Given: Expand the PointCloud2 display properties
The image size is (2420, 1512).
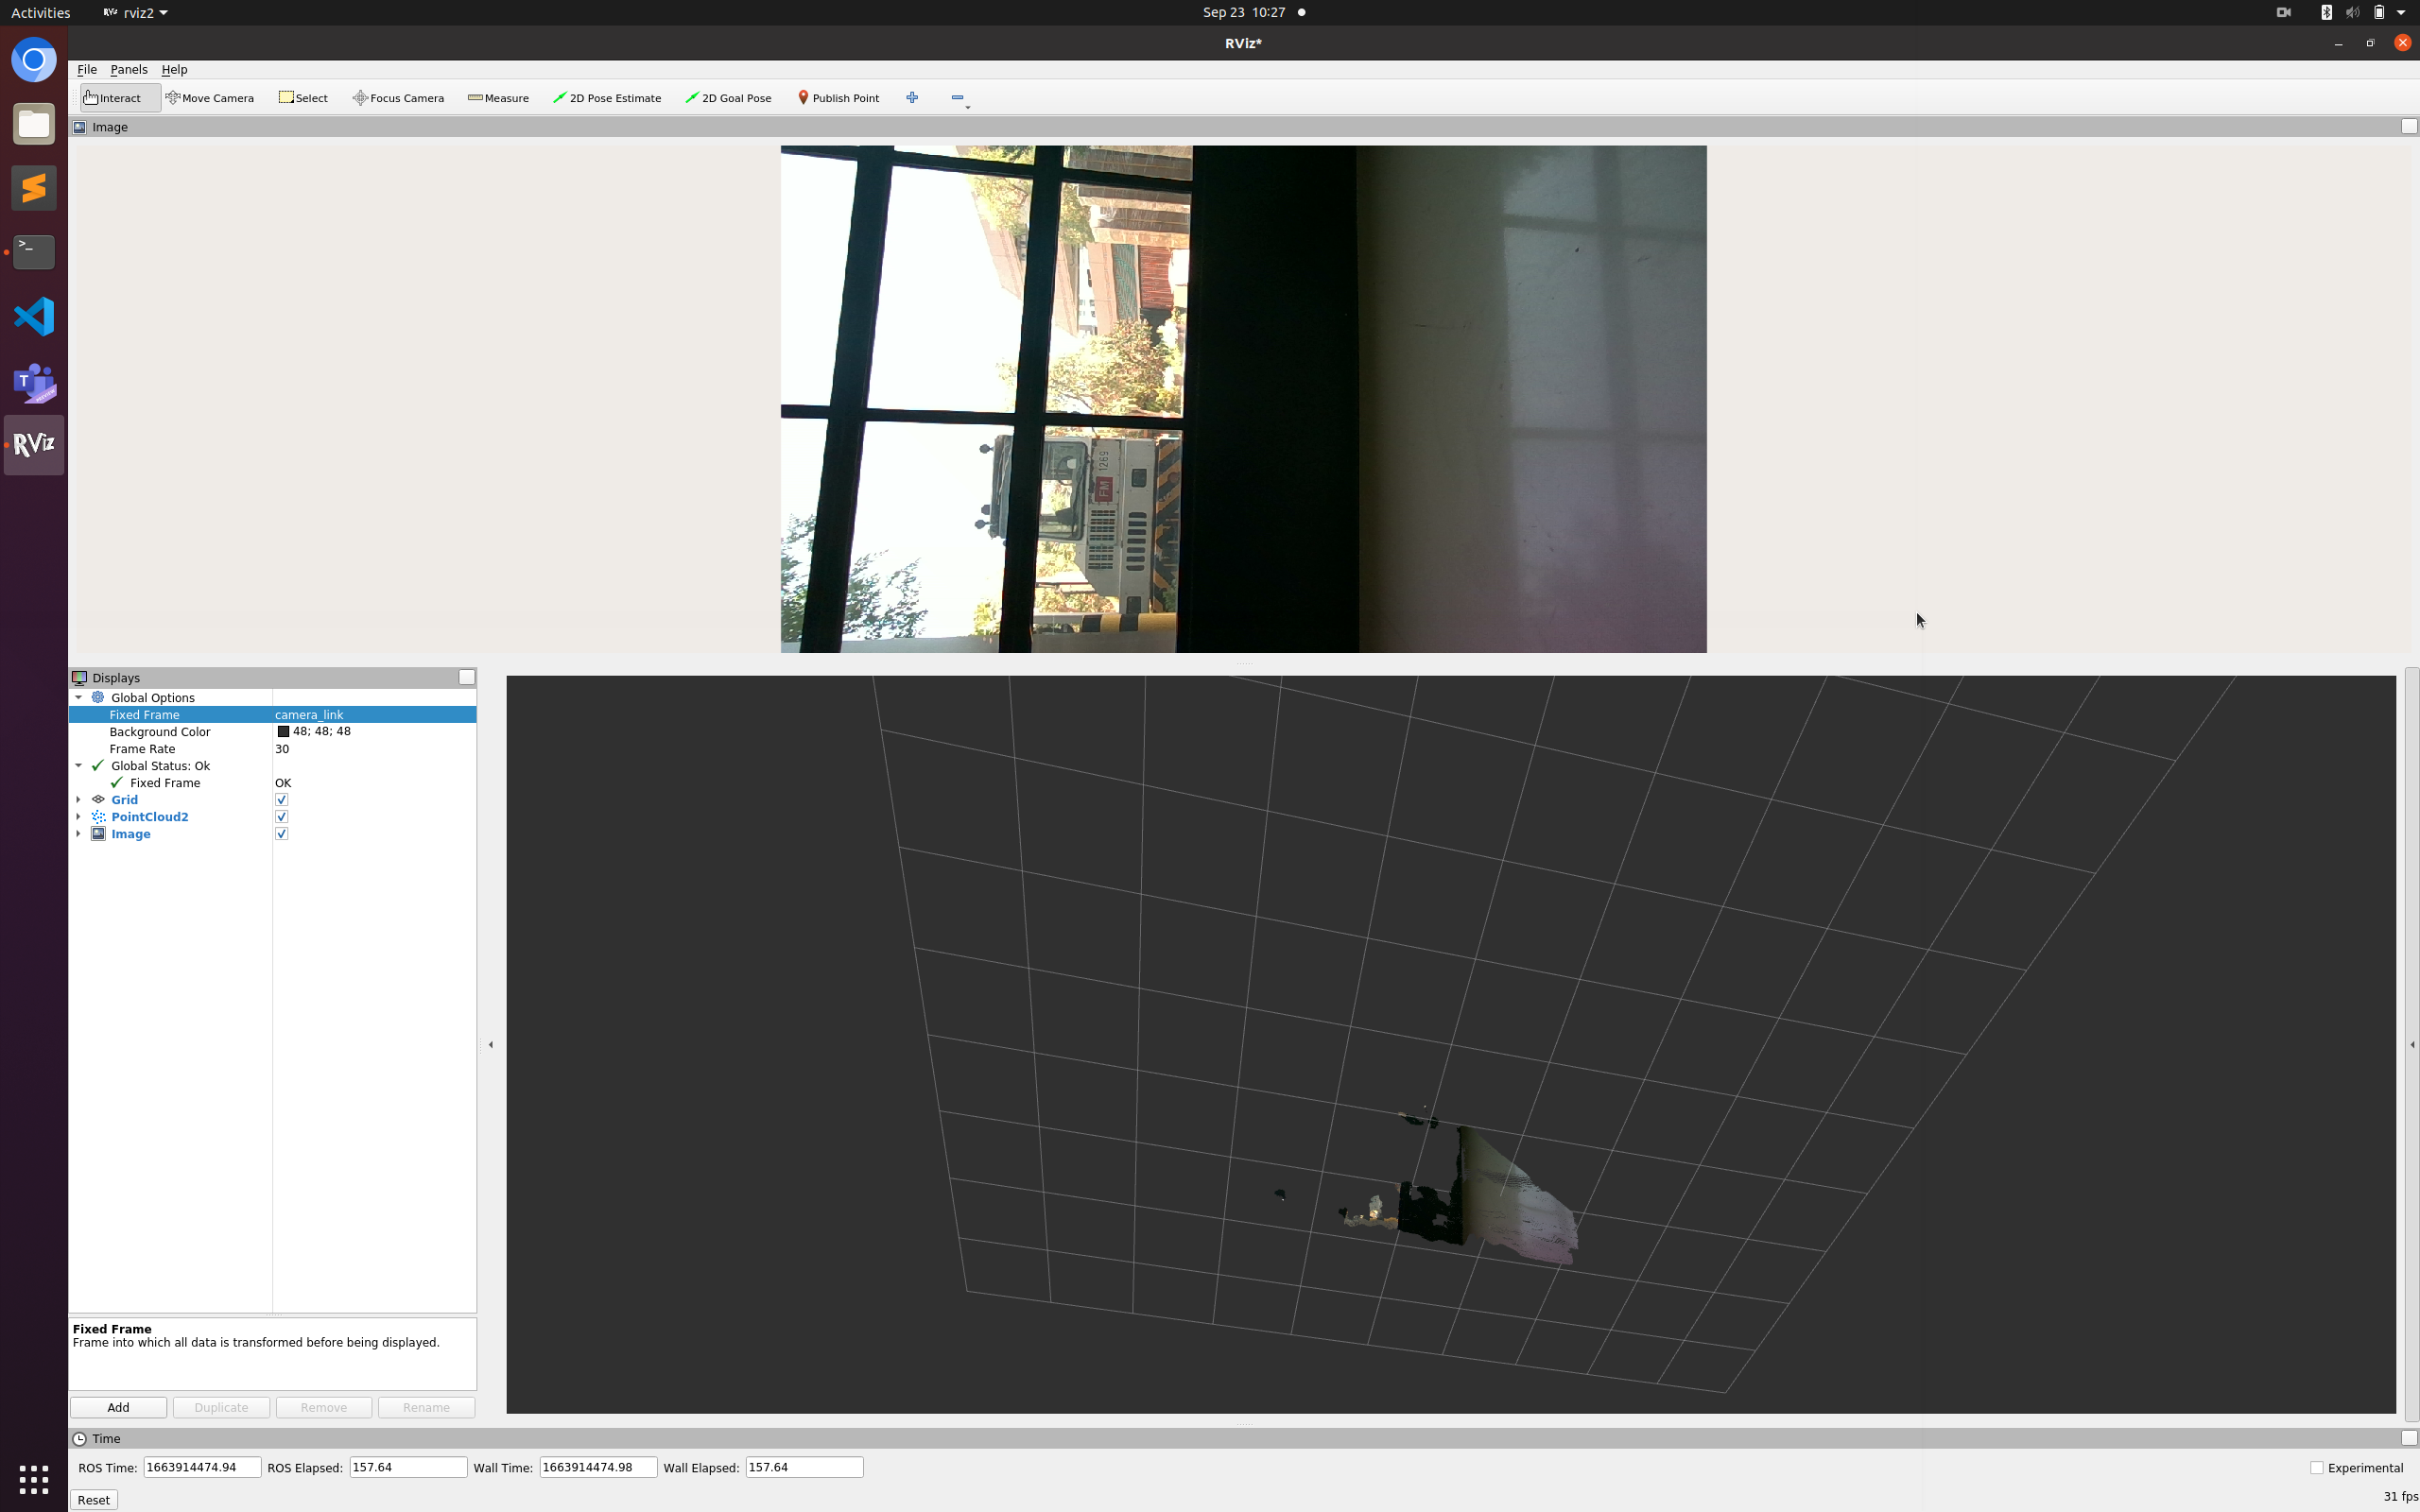Looking at the screenshot, I should tap(78, 816).
